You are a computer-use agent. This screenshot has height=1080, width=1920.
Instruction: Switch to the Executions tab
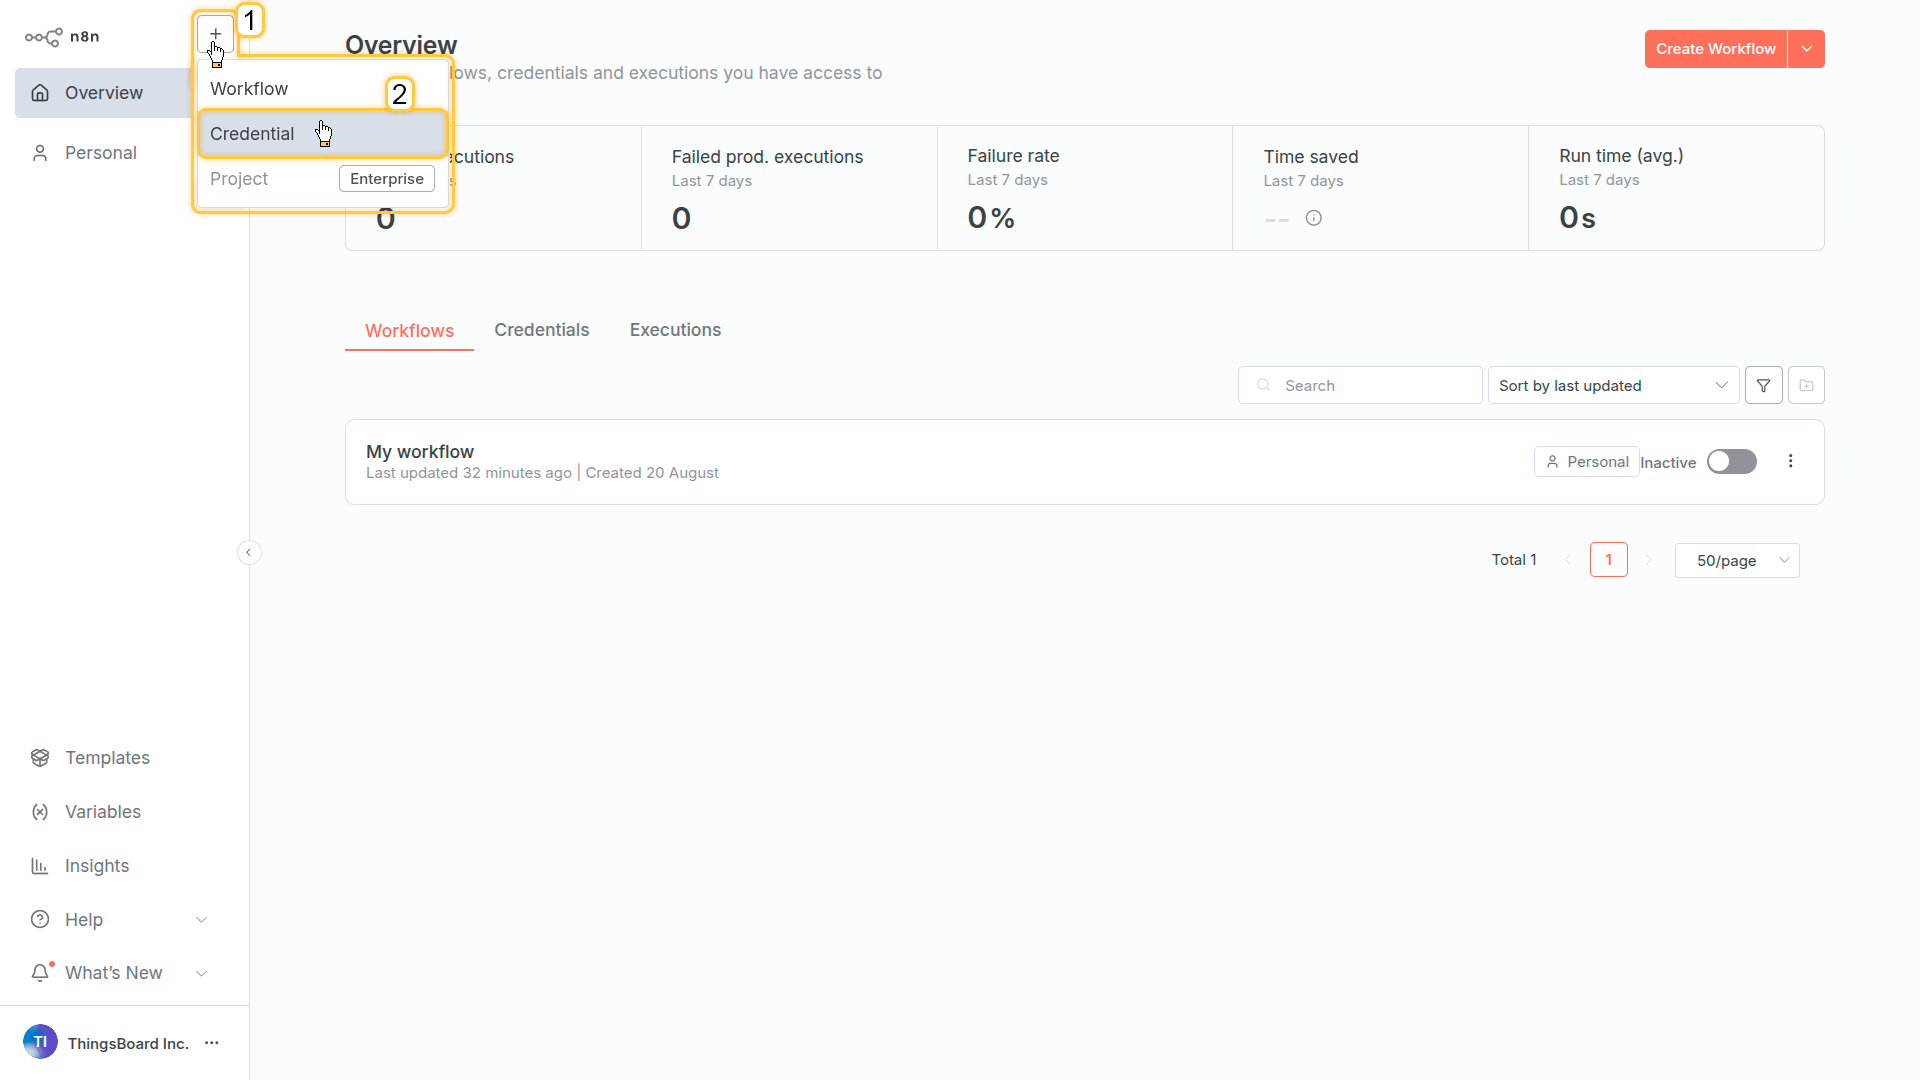tap(675, 330)
